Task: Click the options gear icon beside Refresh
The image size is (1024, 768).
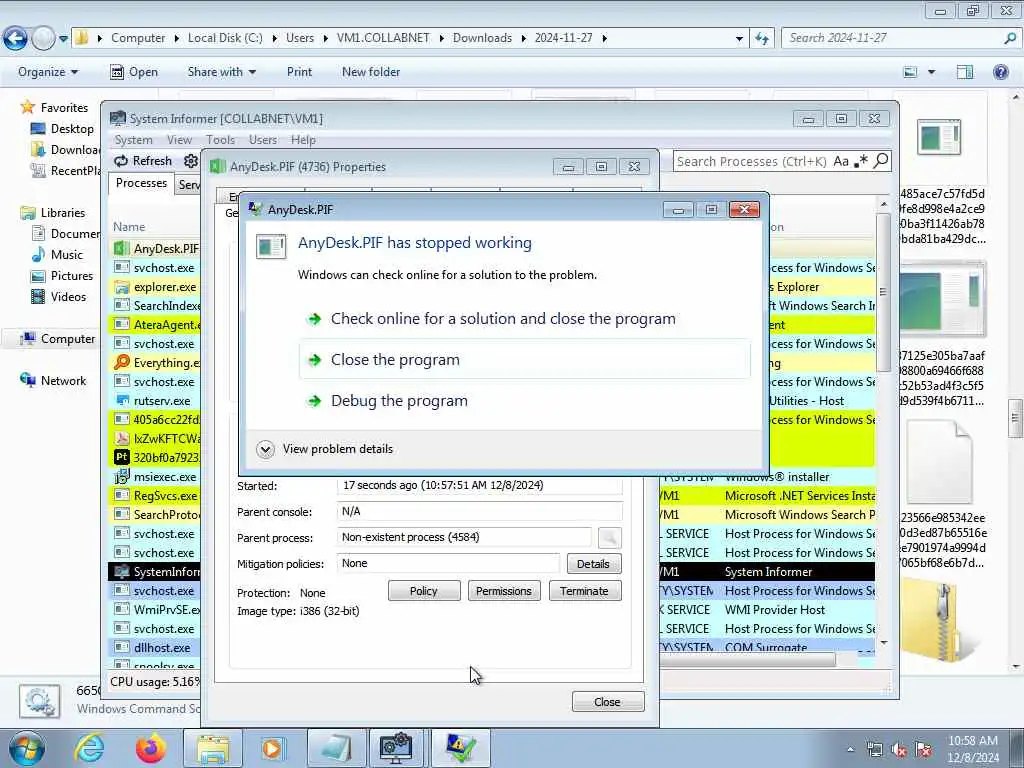Action: (x=191, y=161)
